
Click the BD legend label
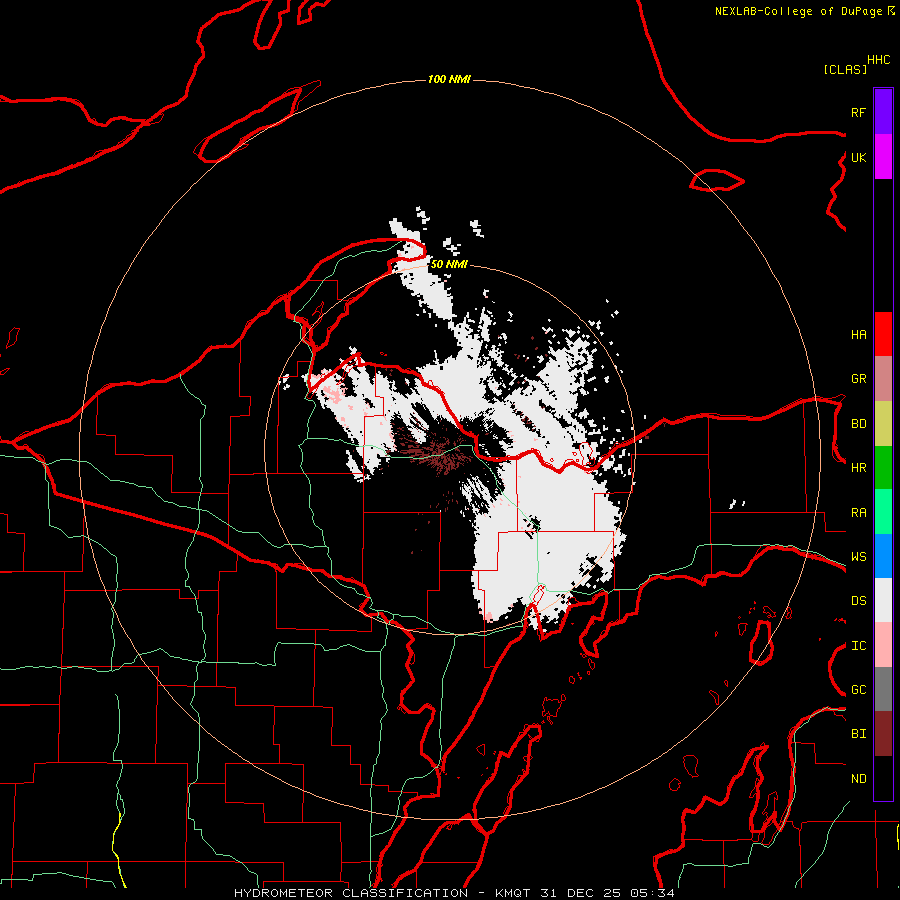(x=858, y=424)
